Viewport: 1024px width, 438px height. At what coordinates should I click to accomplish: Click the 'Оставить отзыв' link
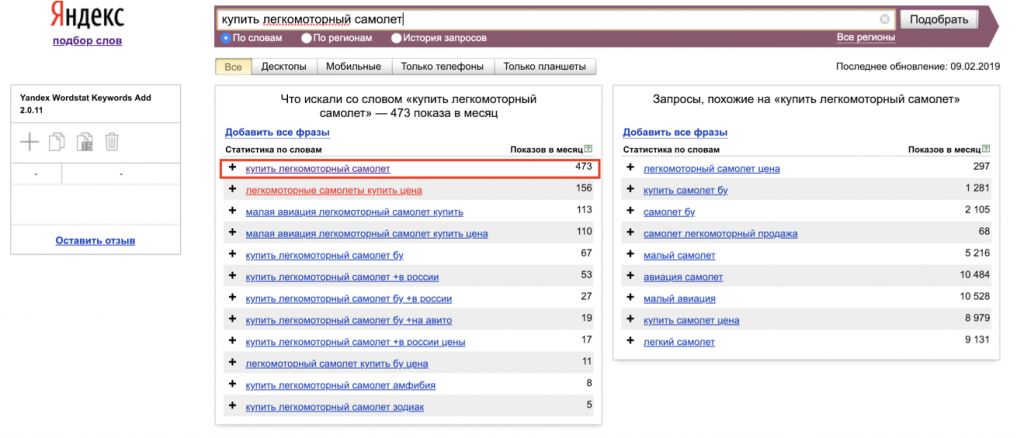95,241
